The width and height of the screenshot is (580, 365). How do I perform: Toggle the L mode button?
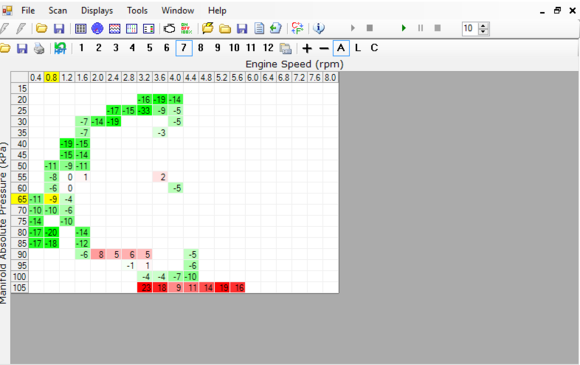point(358,48)
